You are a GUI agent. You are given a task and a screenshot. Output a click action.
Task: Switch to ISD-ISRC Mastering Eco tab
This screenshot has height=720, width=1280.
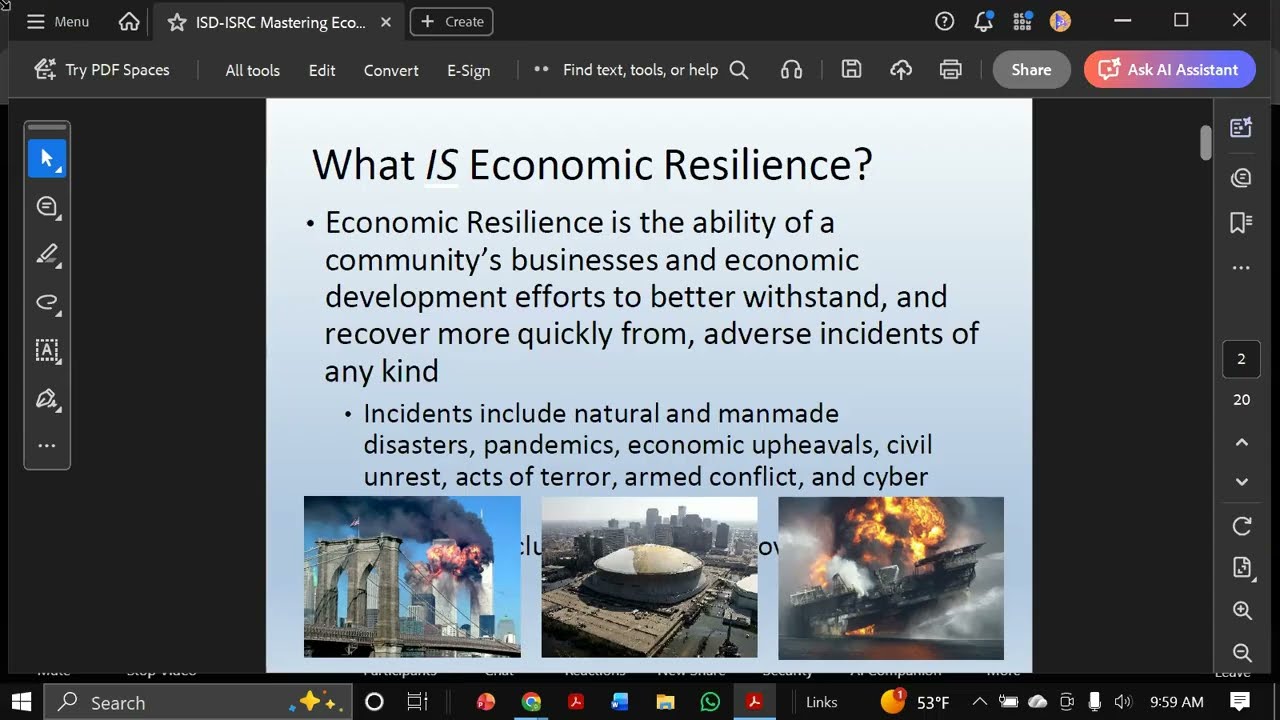280,22
